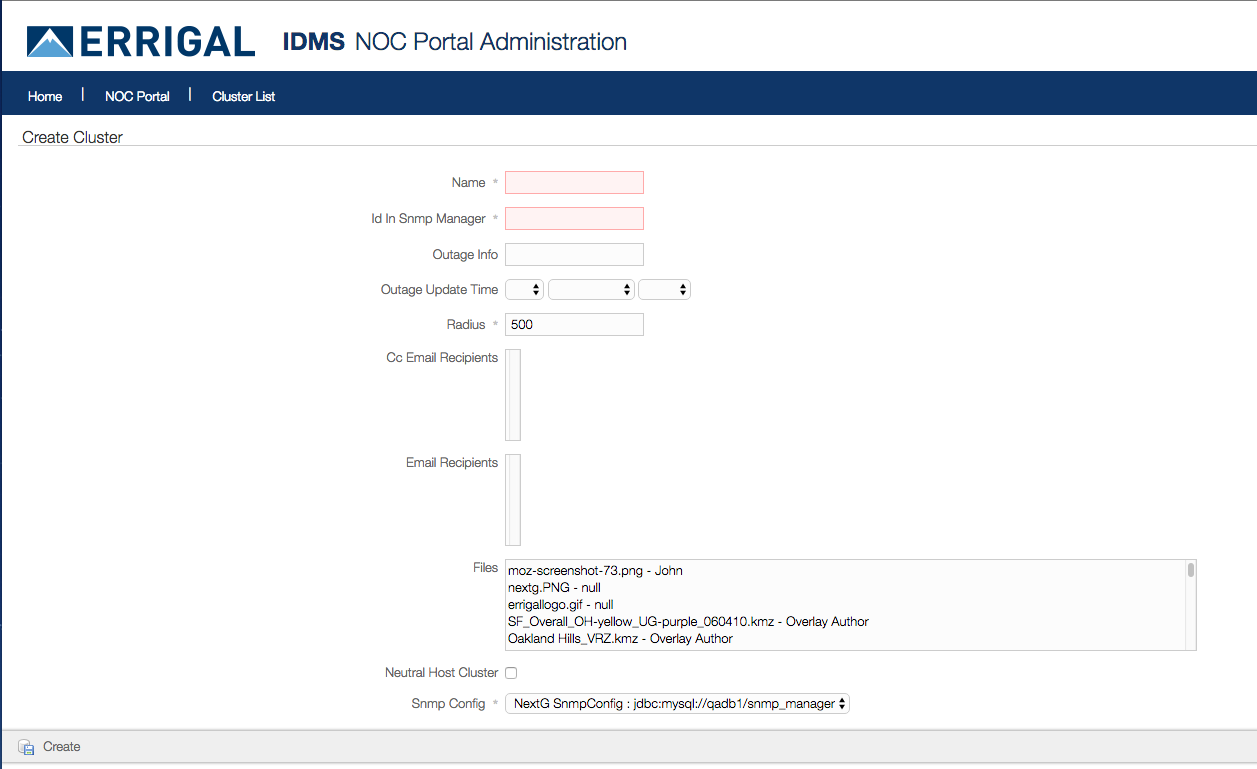
Task: Click the Email Recipients list box
Action: tap(513, 499)
